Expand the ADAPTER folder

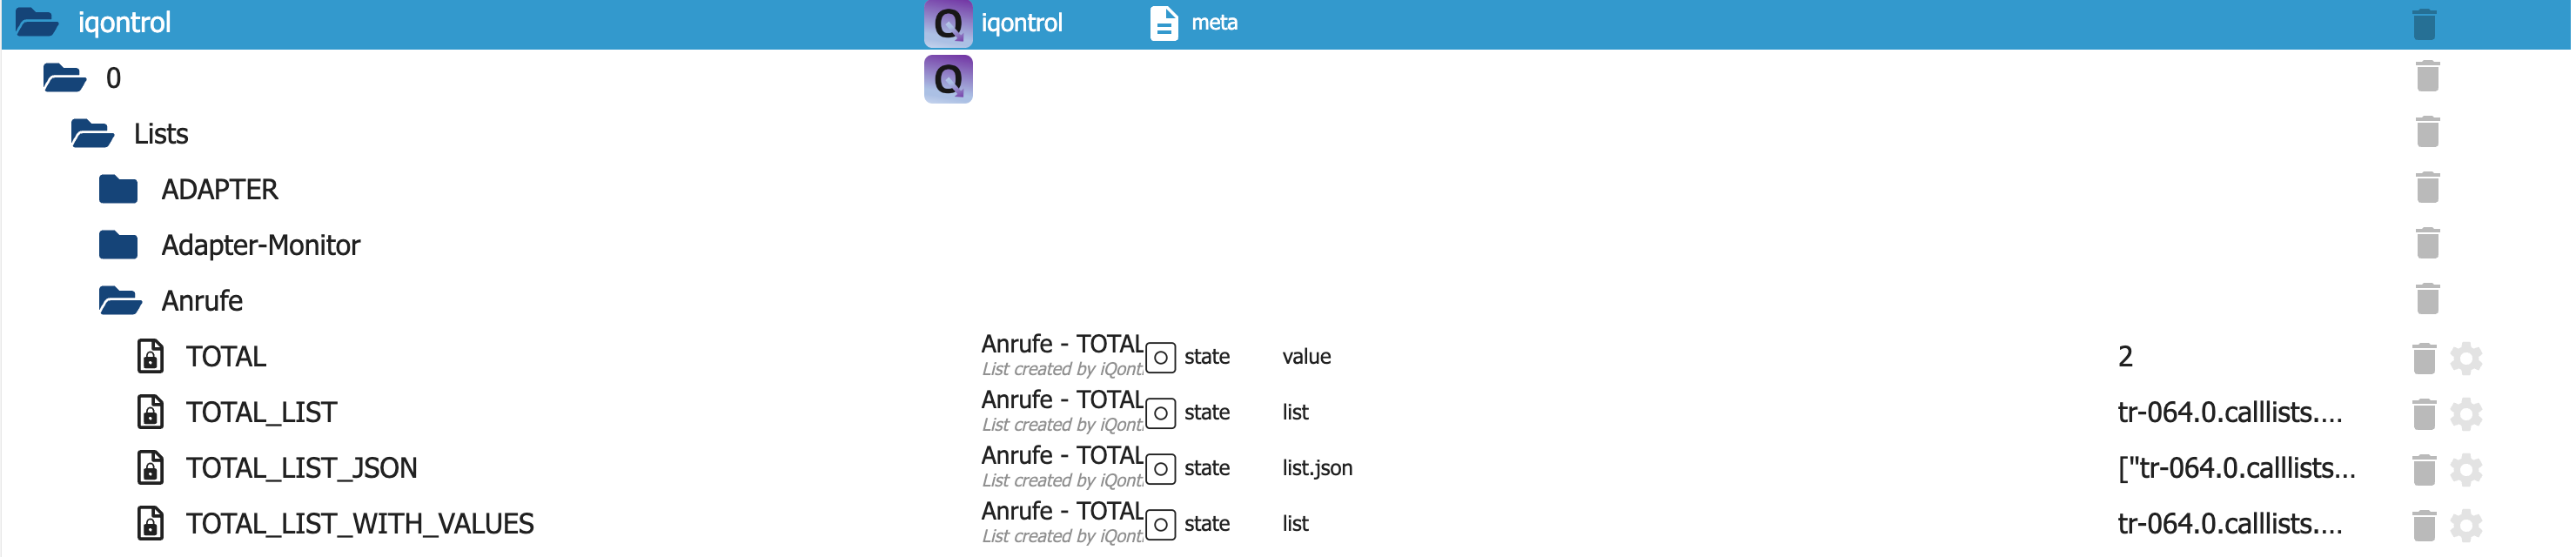119,189
